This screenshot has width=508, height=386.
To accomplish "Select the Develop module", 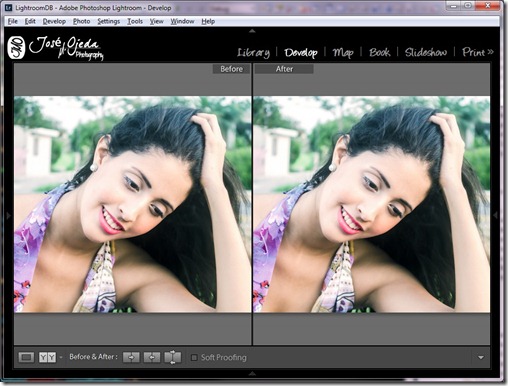I will [301, 53].
